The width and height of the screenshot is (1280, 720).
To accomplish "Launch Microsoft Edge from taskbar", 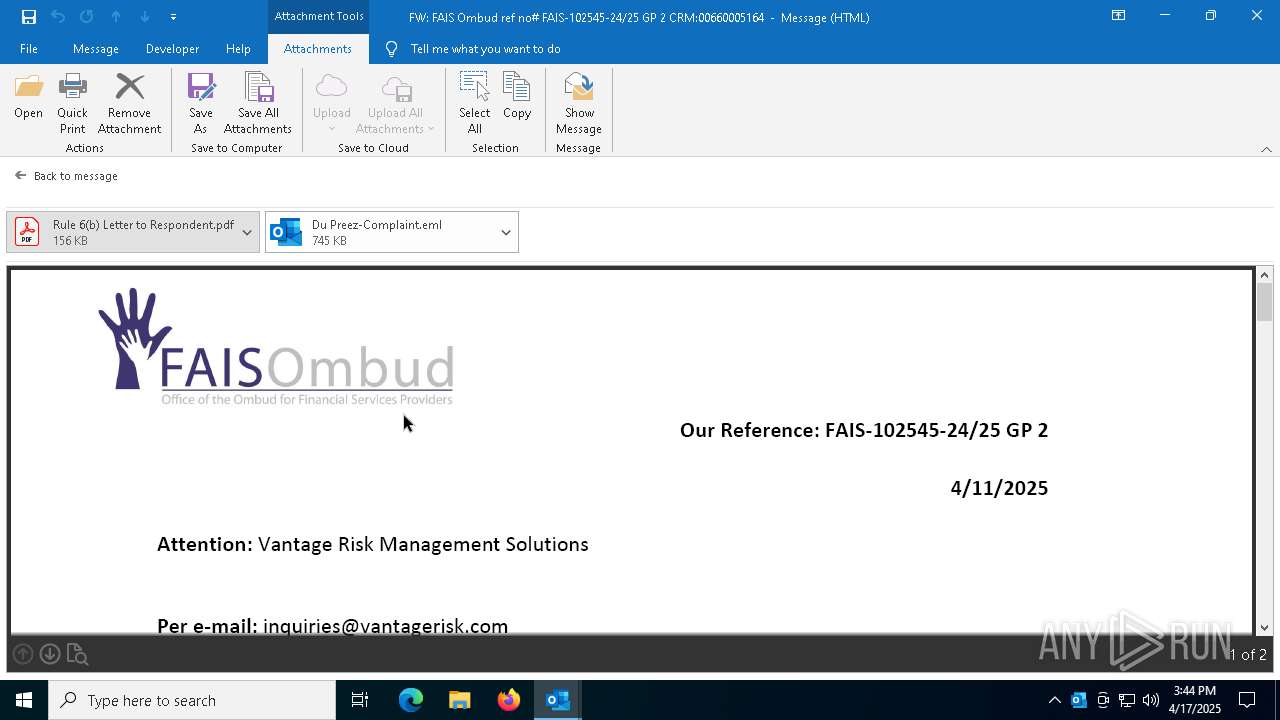I will coord(411,700).
